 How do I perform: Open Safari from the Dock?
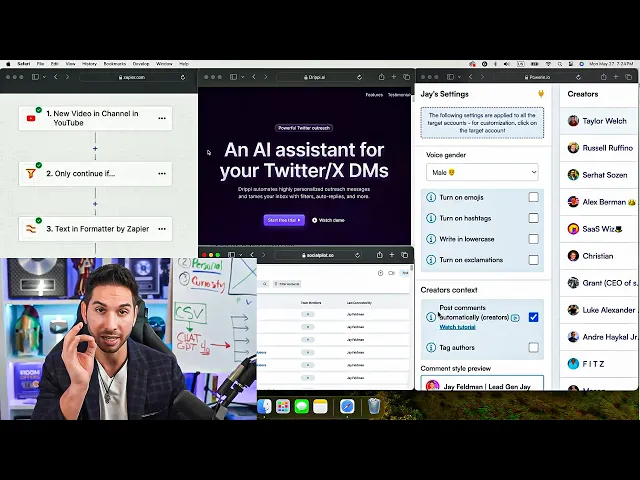[347, 406]
